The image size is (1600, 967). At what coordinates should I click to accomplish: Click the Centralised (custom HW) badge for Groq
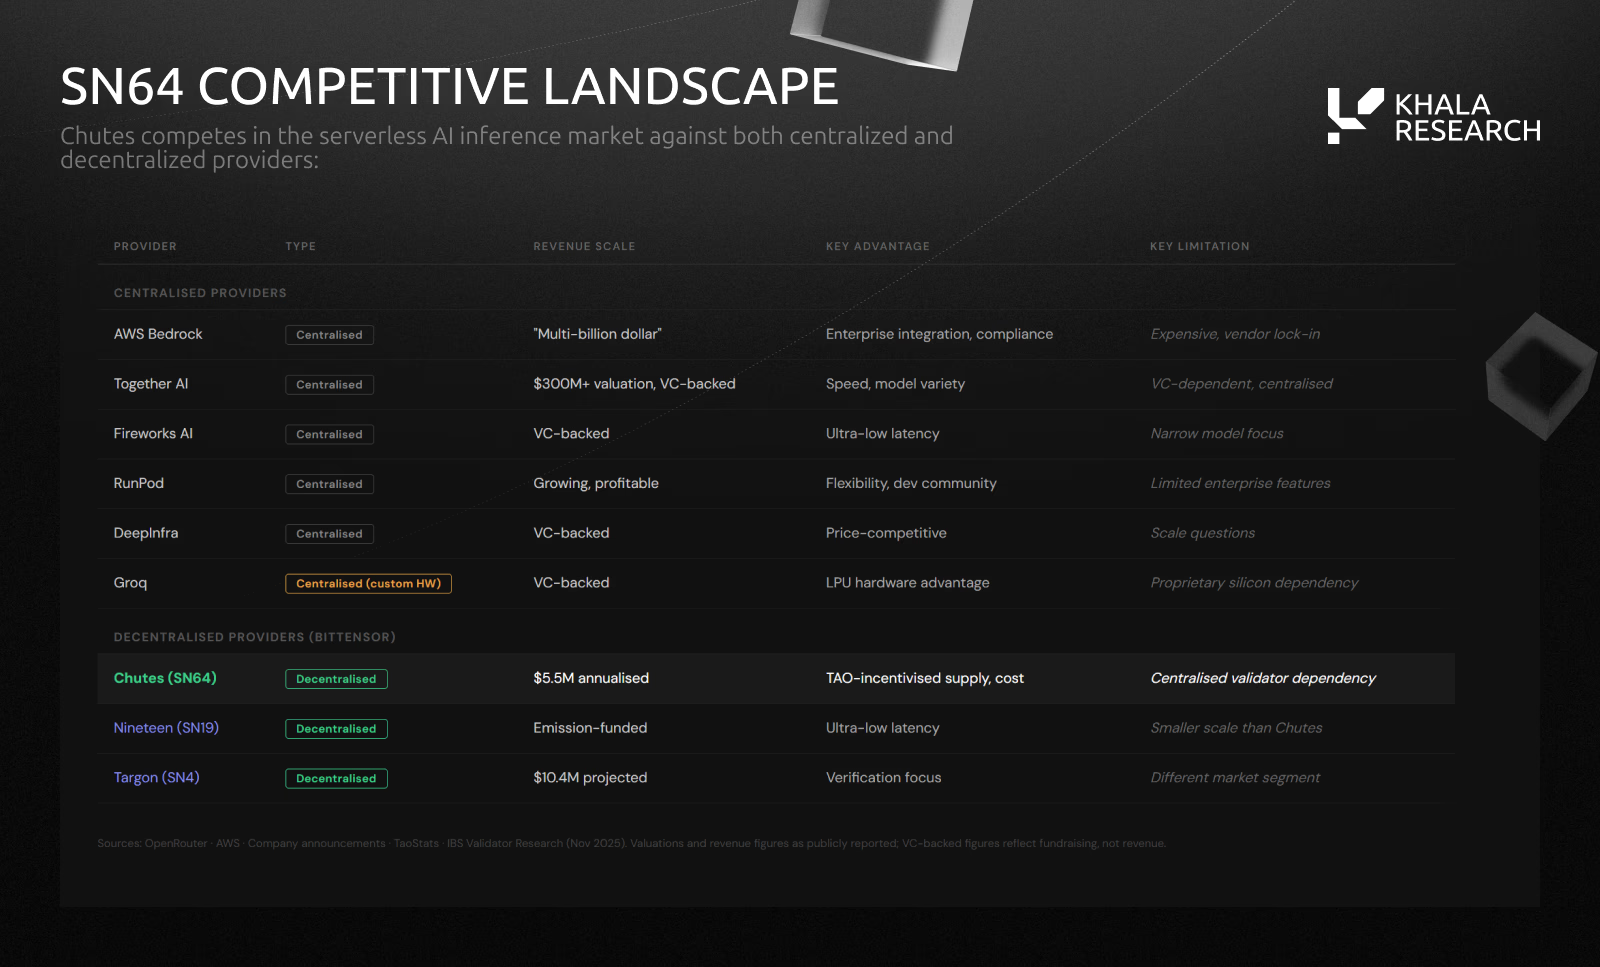pyautogui.click(x=368, y=584)
